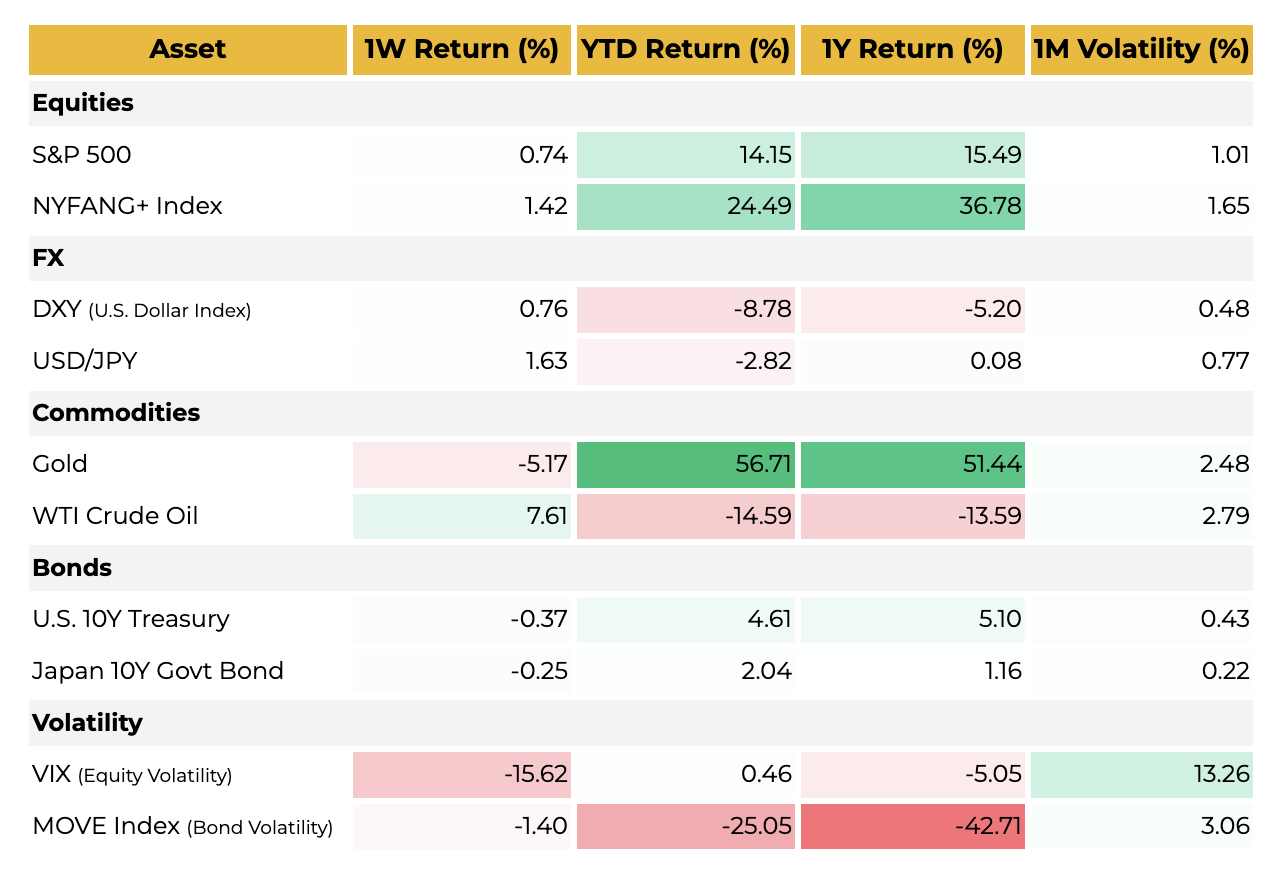Click the VIX -15.62 weekly return cell
Viewport: 1282px width, 876px height.
[461, 774]
